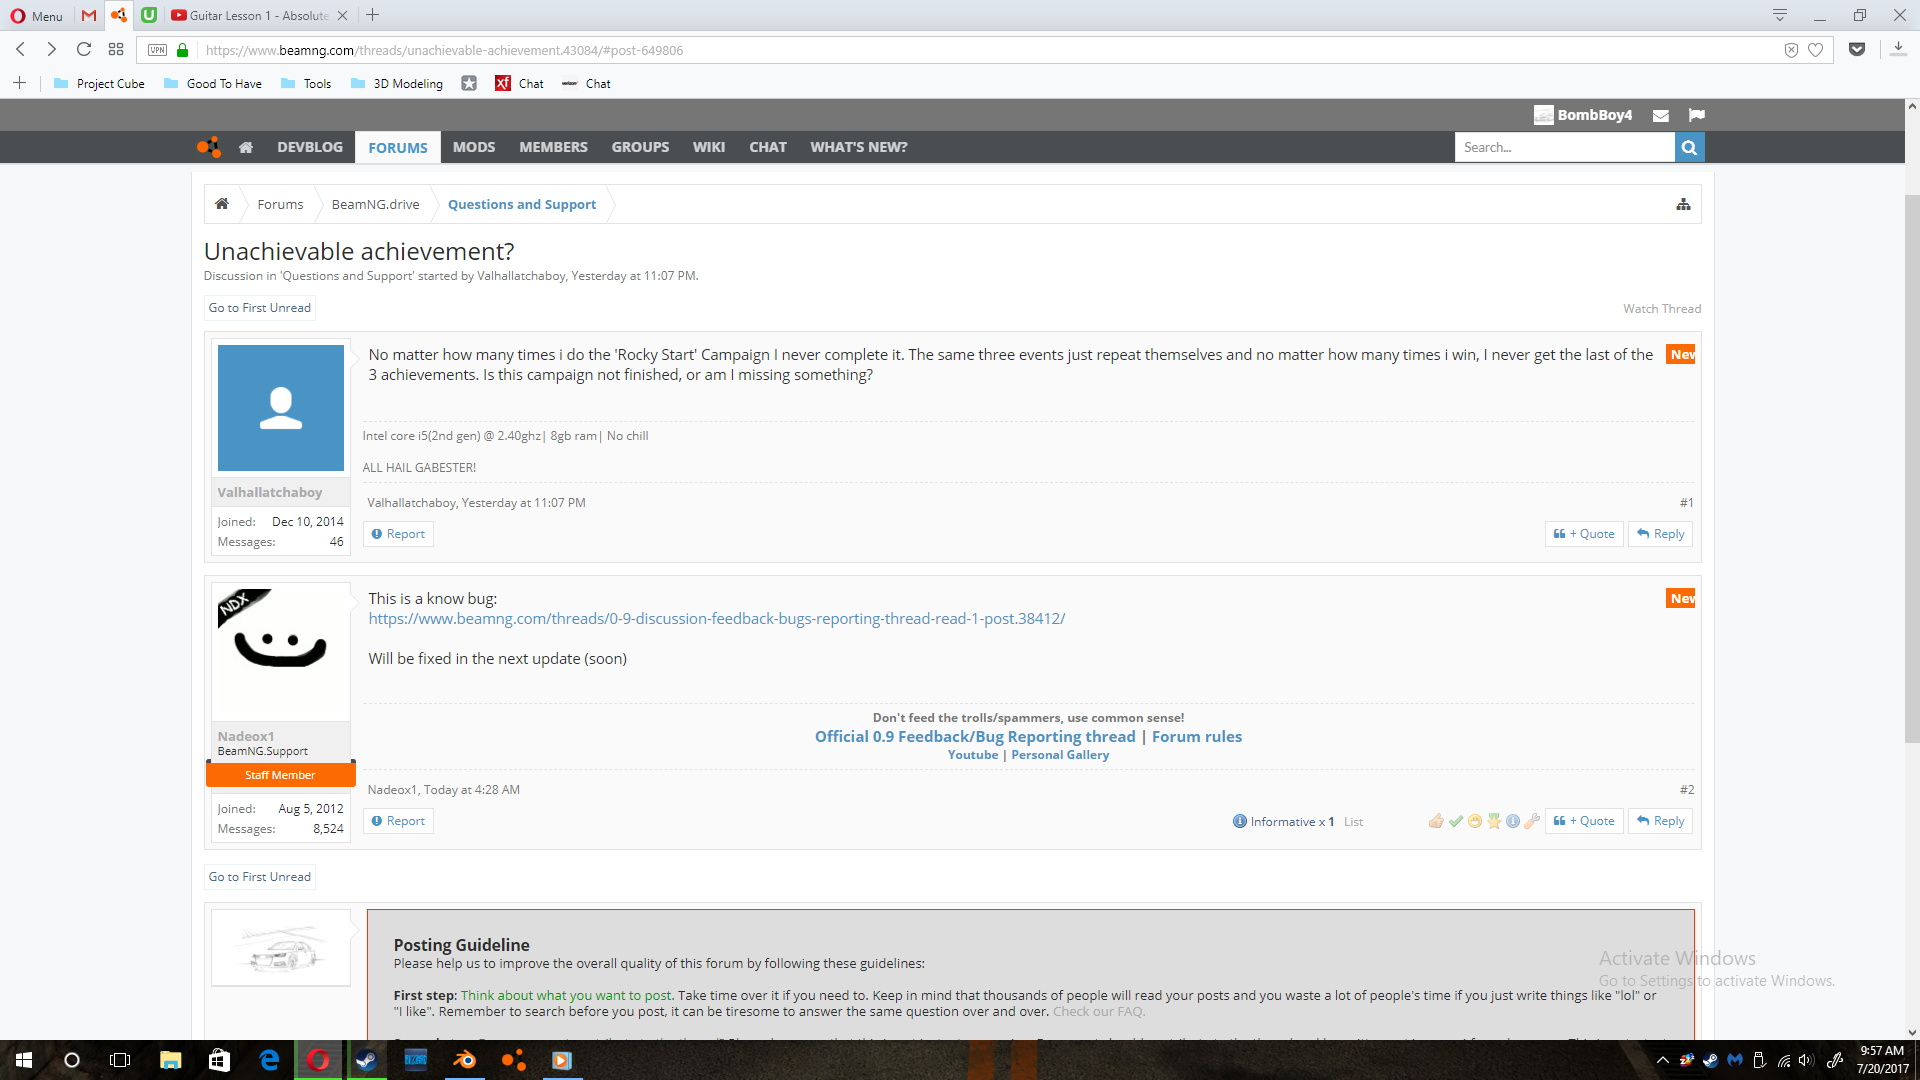The image size is (1920, 1080).
Task: Open Steam from Windows taskbar
Action: click(366, 1060)
